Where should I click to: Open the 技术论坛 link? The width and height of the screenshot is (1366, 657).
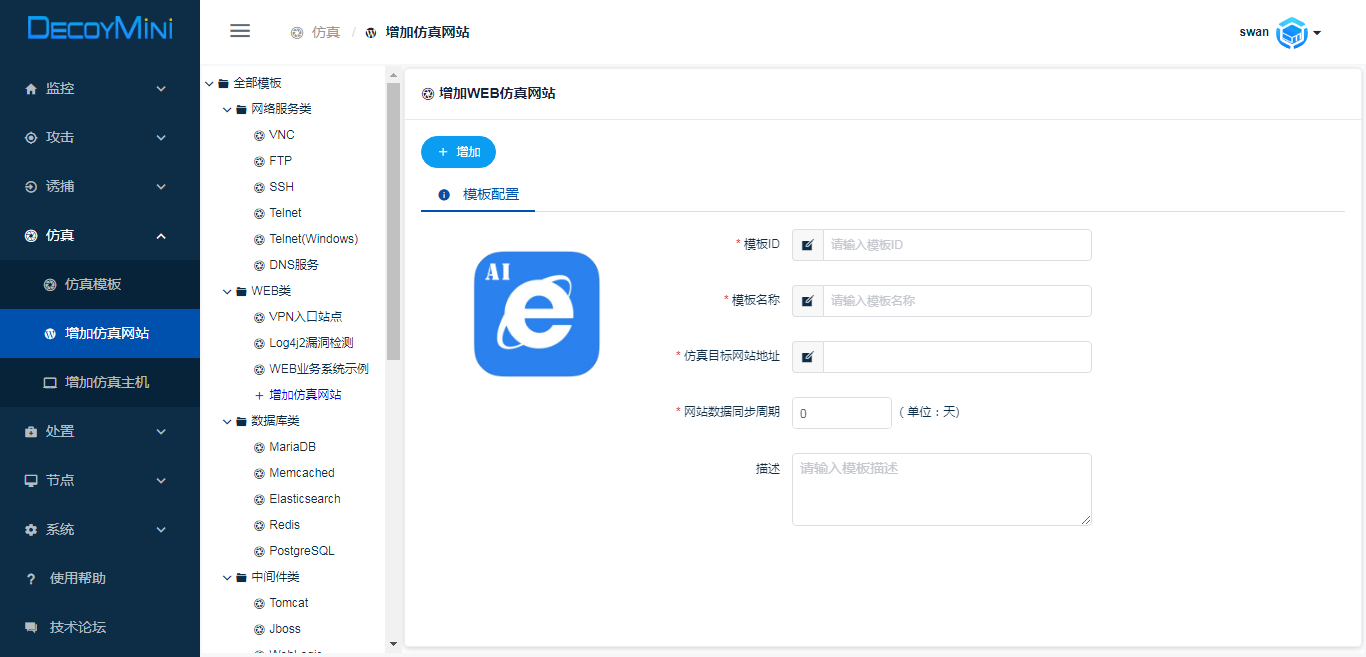[77, 627]
